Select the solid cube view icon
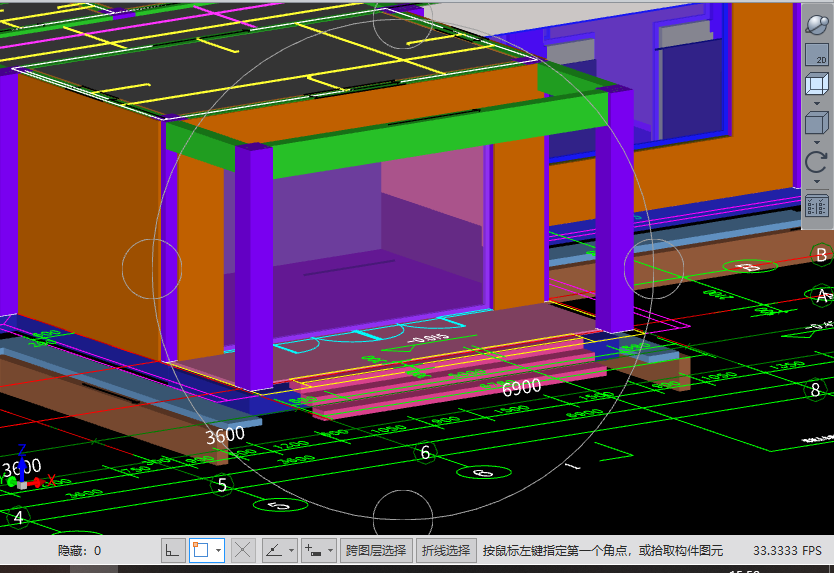 pos(817,123)
